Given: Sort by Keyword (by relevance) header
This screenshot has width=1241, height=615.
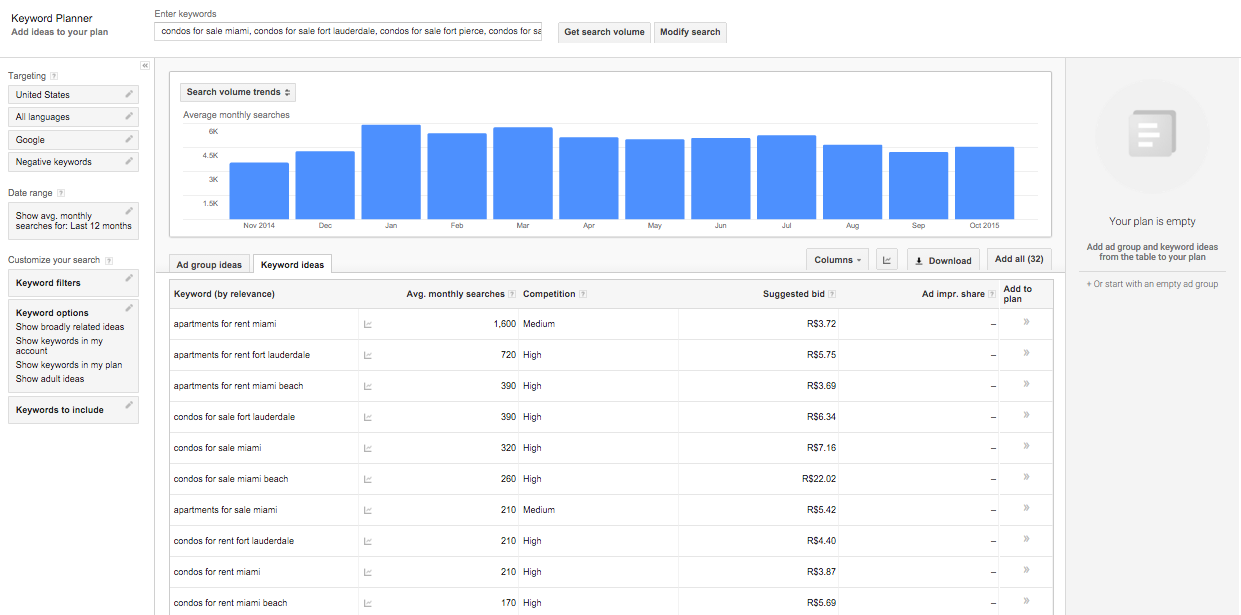Looking at the screenshot, I should coord(224,294).
